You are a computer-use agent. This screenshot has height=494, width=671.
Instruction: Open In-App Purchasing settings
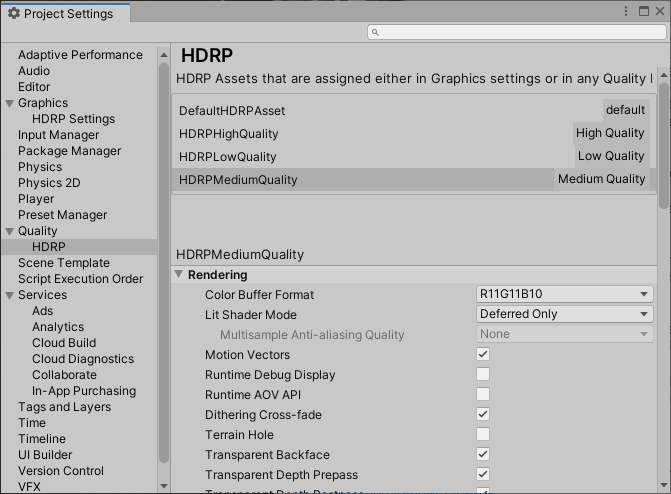[x=84, y=391]
